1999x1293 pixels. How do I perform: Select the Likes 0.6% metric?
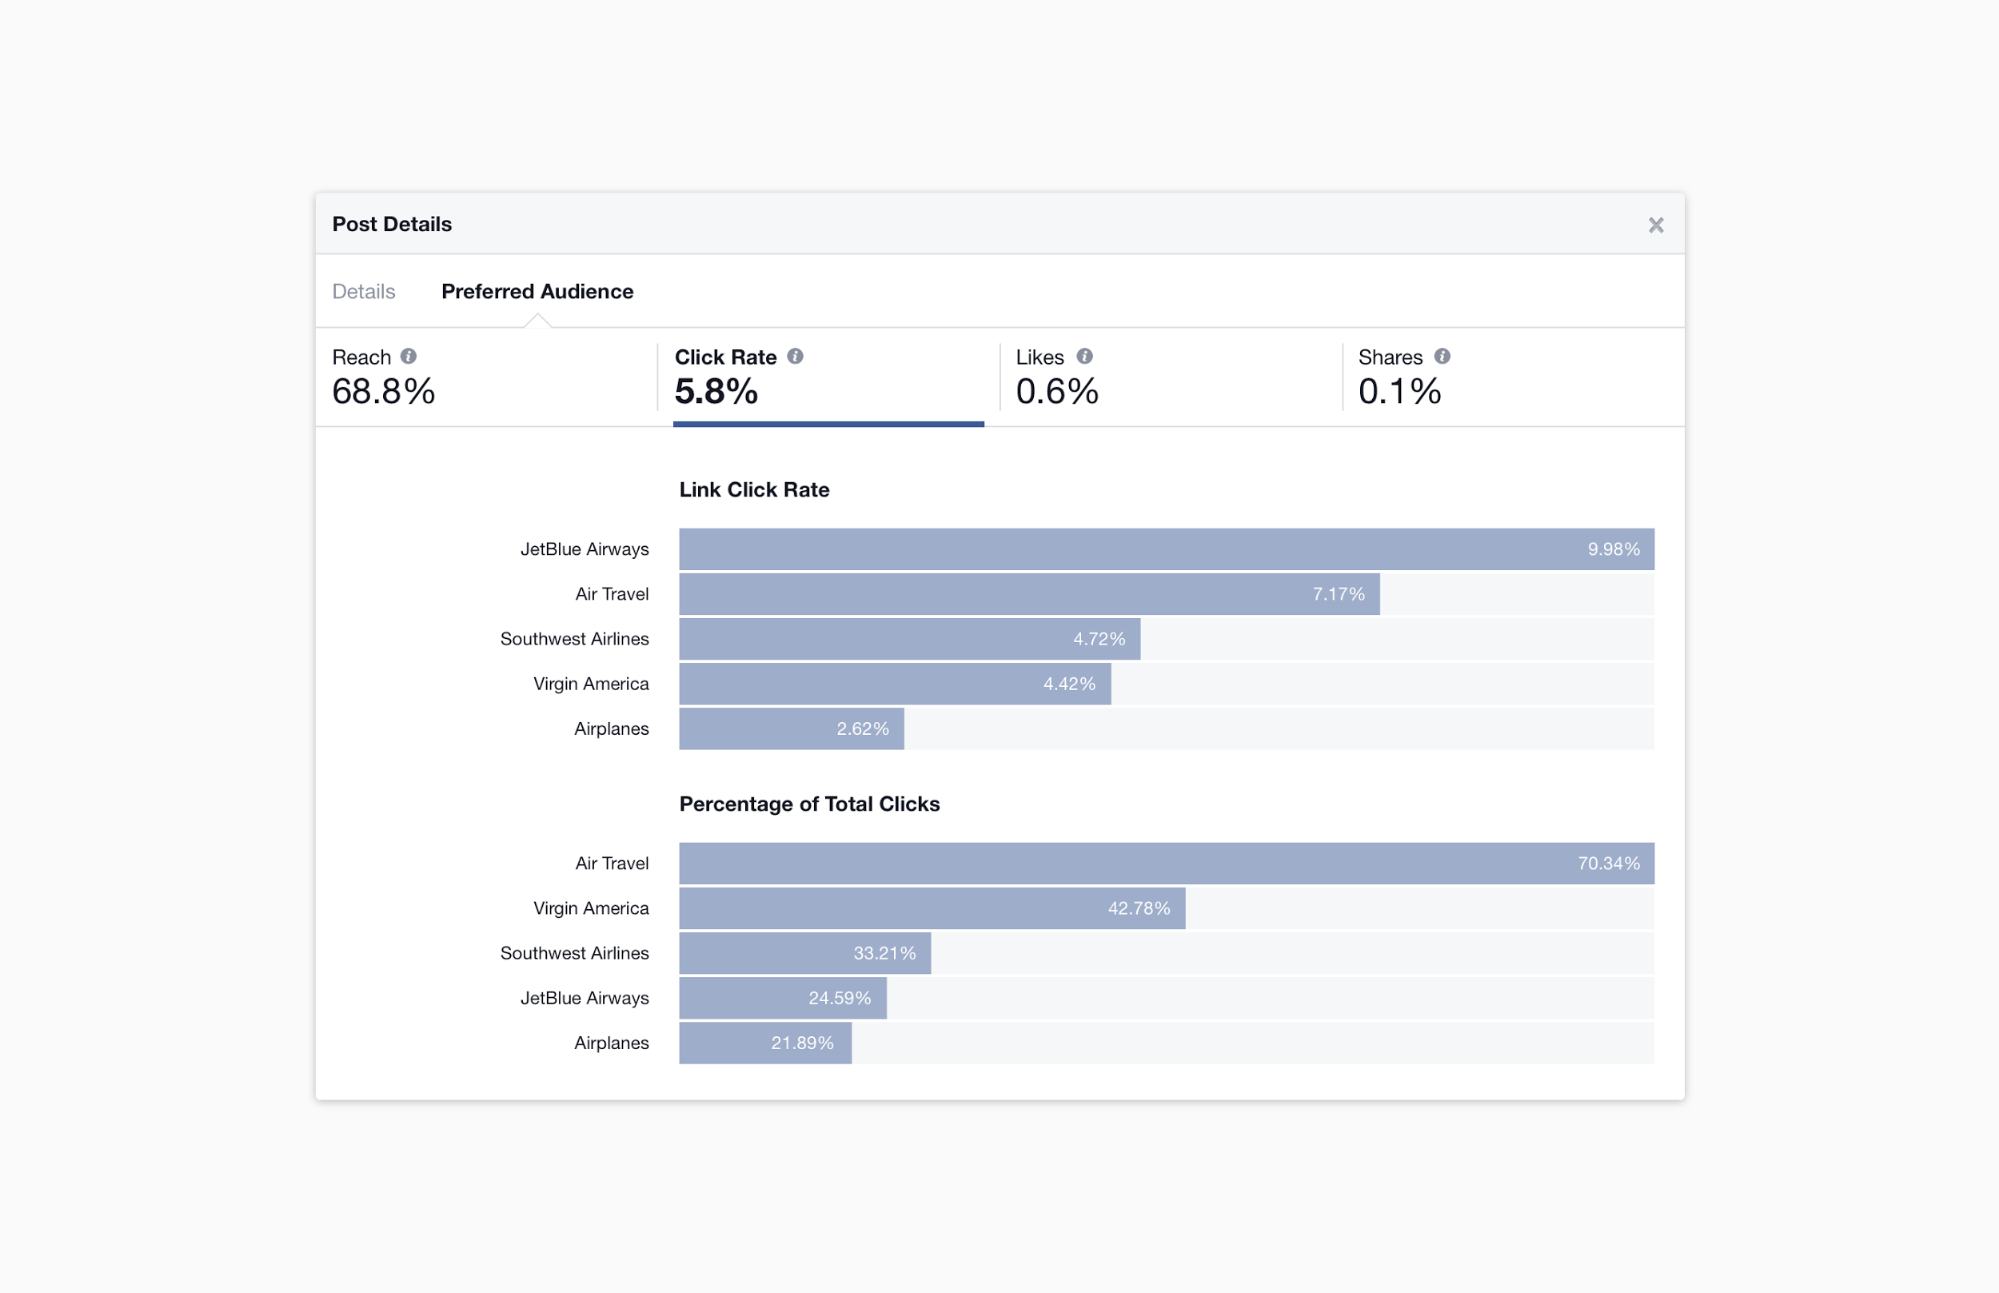pos(1170,378)
